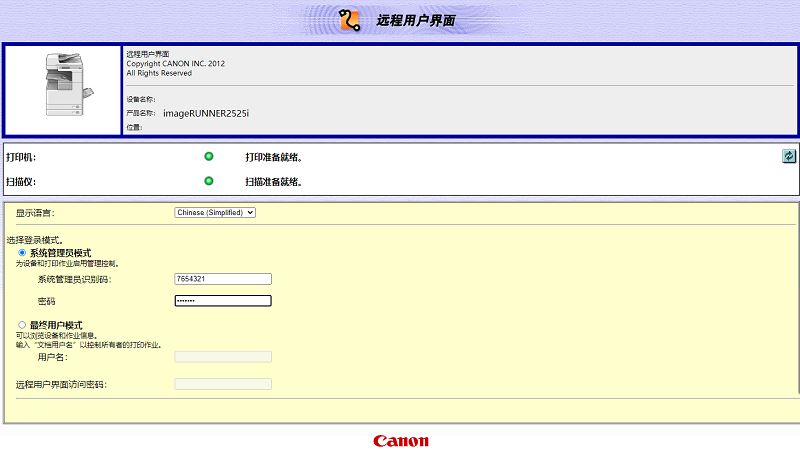Click the imageRUNNER printer device image
Image resolution: width=800 pixels, height=451 pixels.
68,85
